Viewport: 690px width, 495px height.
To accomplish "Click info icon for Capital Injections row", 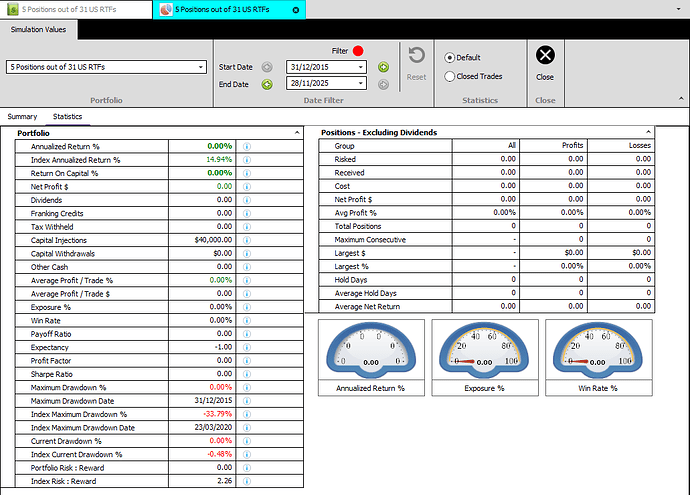I will pyautogui.click(x=246, y=240).
